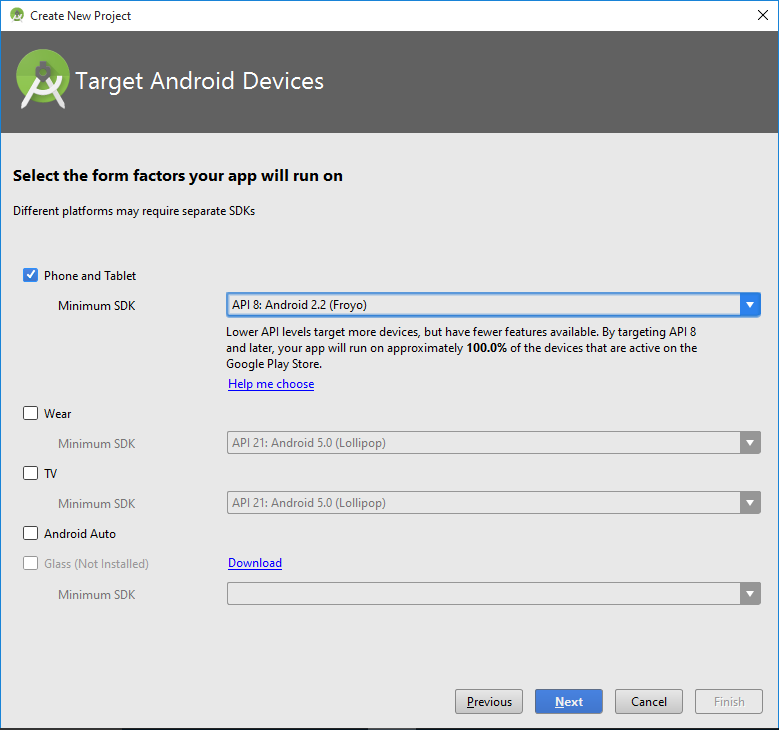
Task: Open the TV Minimum SDK dropdown
Action: click(493, 503)
